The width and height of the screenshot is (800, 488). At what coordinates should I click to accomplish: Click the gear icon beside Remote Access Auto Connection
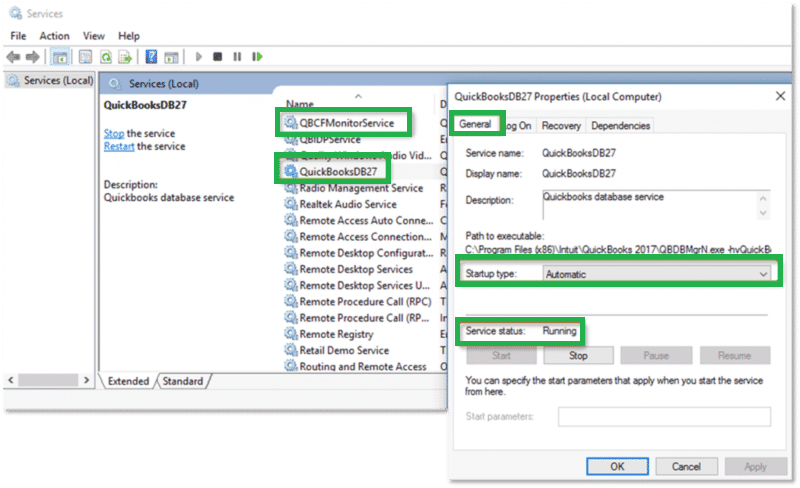tap(291, 221)
